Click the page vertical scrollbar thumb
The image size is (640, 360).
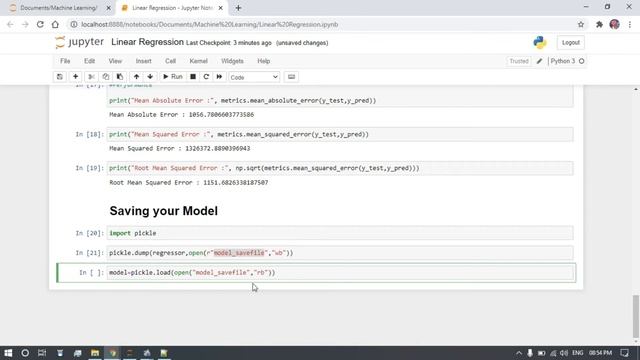[636, 316]
